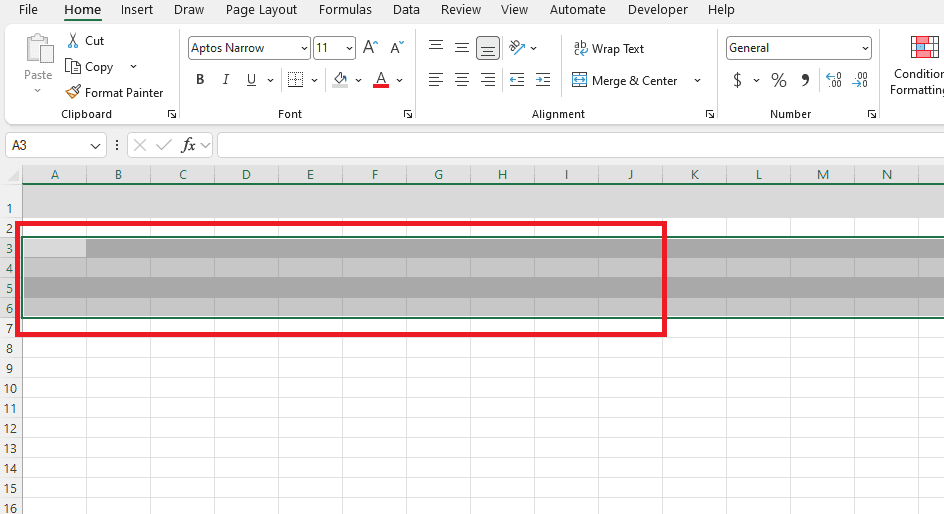Decrease font size
Screen dimensions: 944x514
tap(397, 48)
